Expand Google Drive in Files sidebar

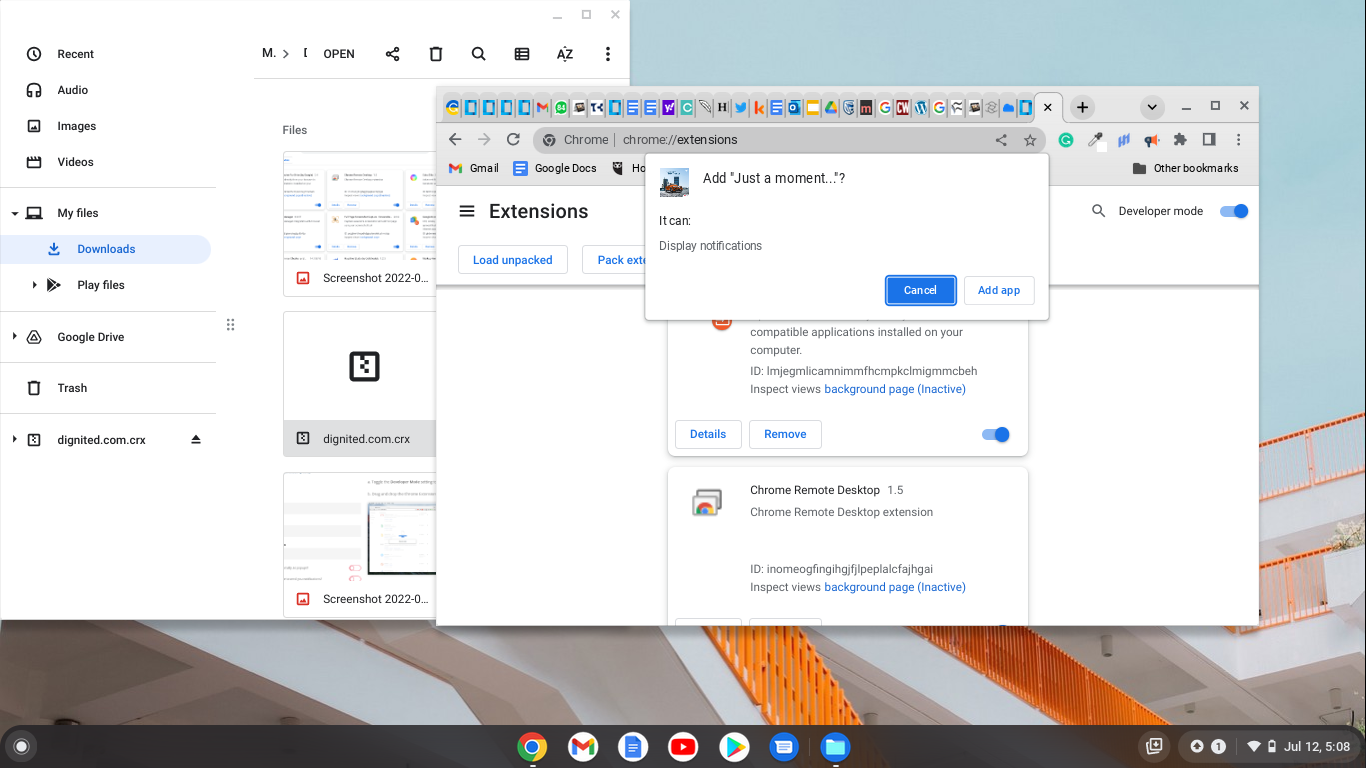[x=15, y=337]
